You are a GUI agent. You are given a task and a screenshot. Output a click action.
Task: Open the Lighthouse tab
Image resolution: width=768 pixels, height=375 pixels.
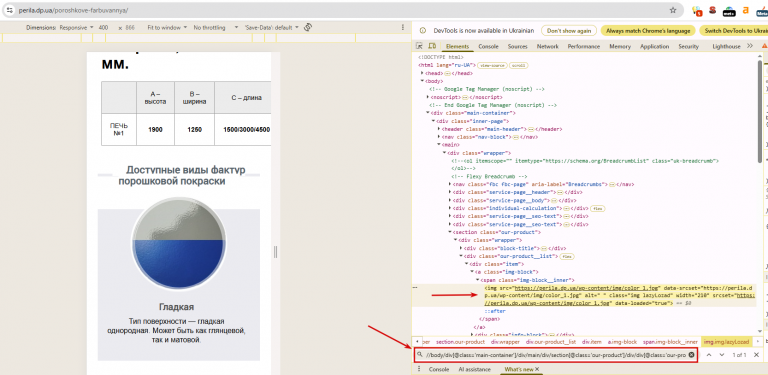coord(726,47)
